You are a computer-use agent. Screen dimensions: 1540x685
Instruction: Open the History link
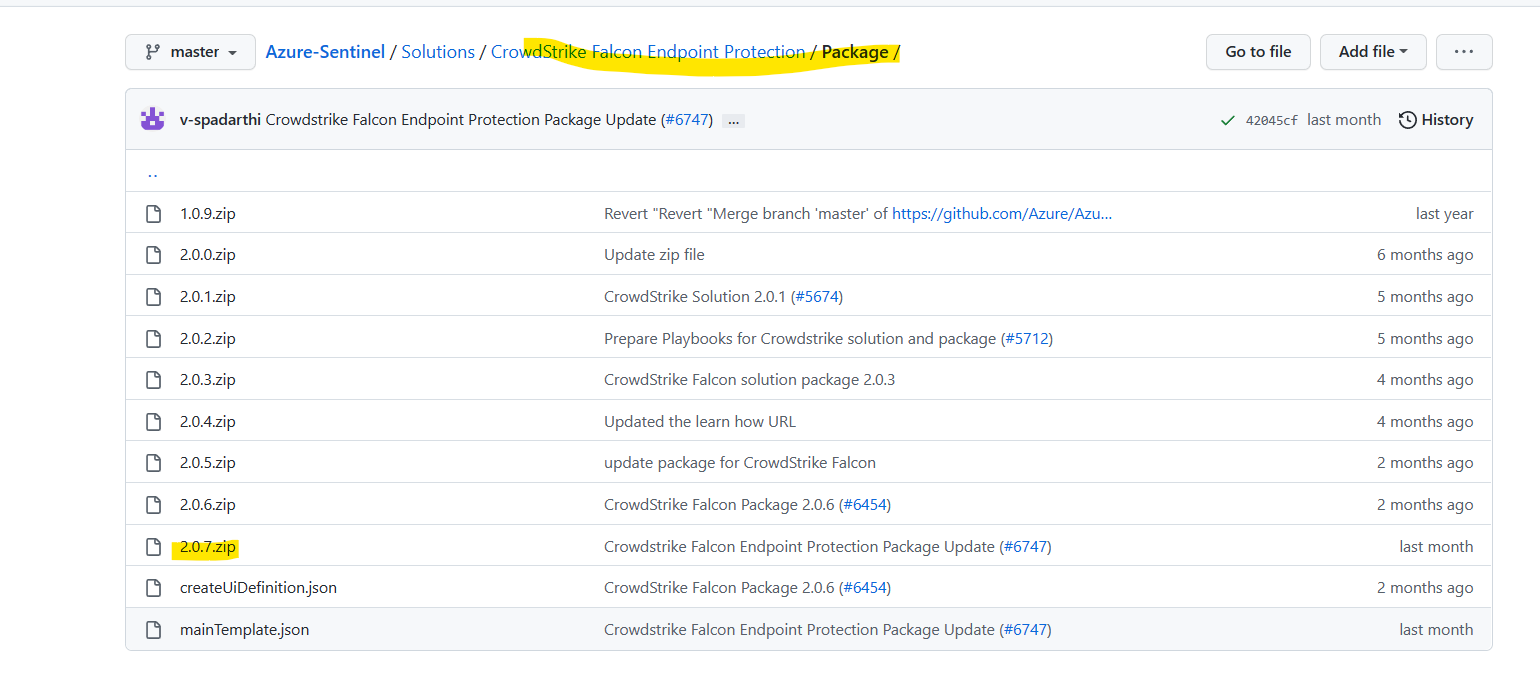click(x=1436, y=120)
